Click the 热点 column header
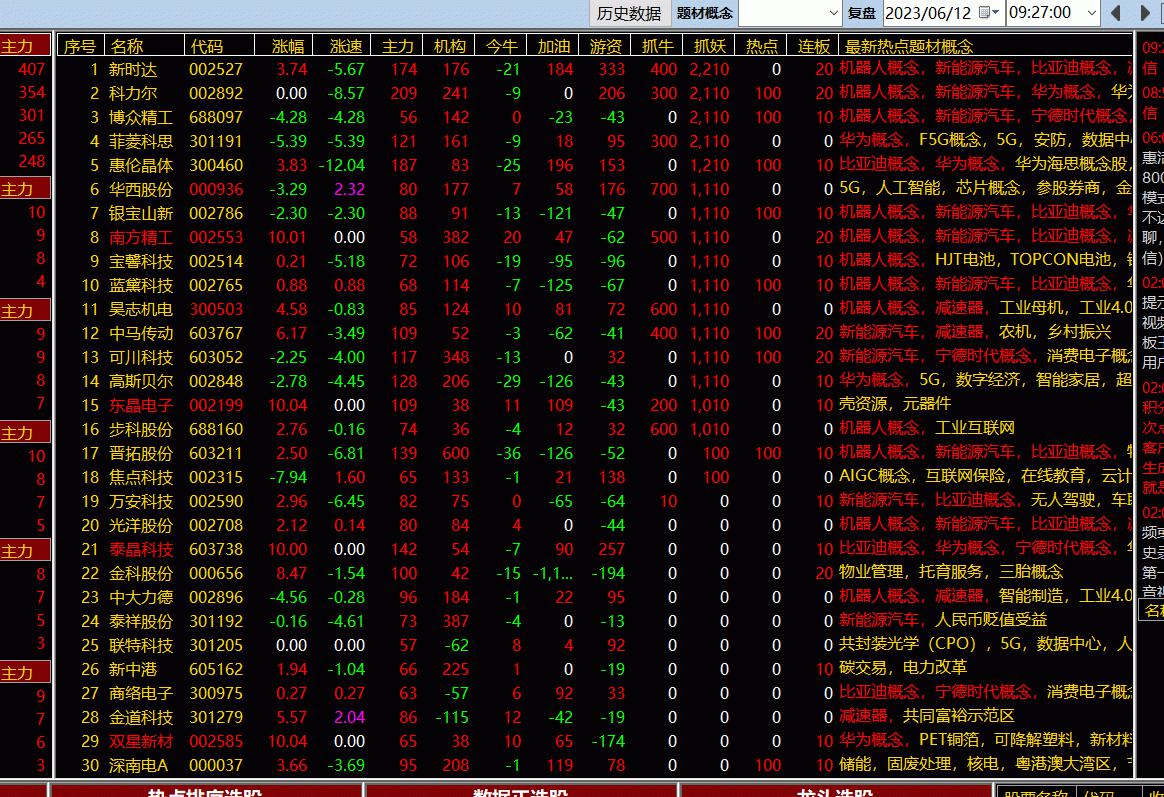This screenshot has width=1164, height=797. coord(761,46)
